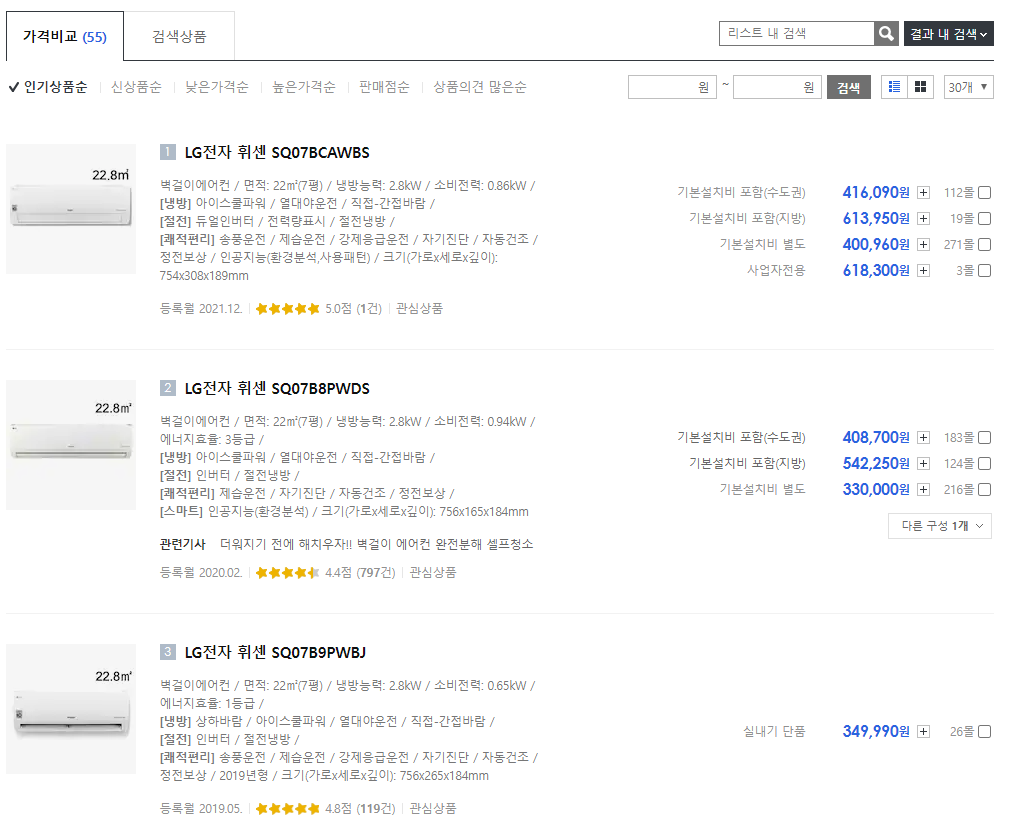Screen dimensions: 1012x832
Task: Sort by 낮은가격순
Action: point(217,86)
